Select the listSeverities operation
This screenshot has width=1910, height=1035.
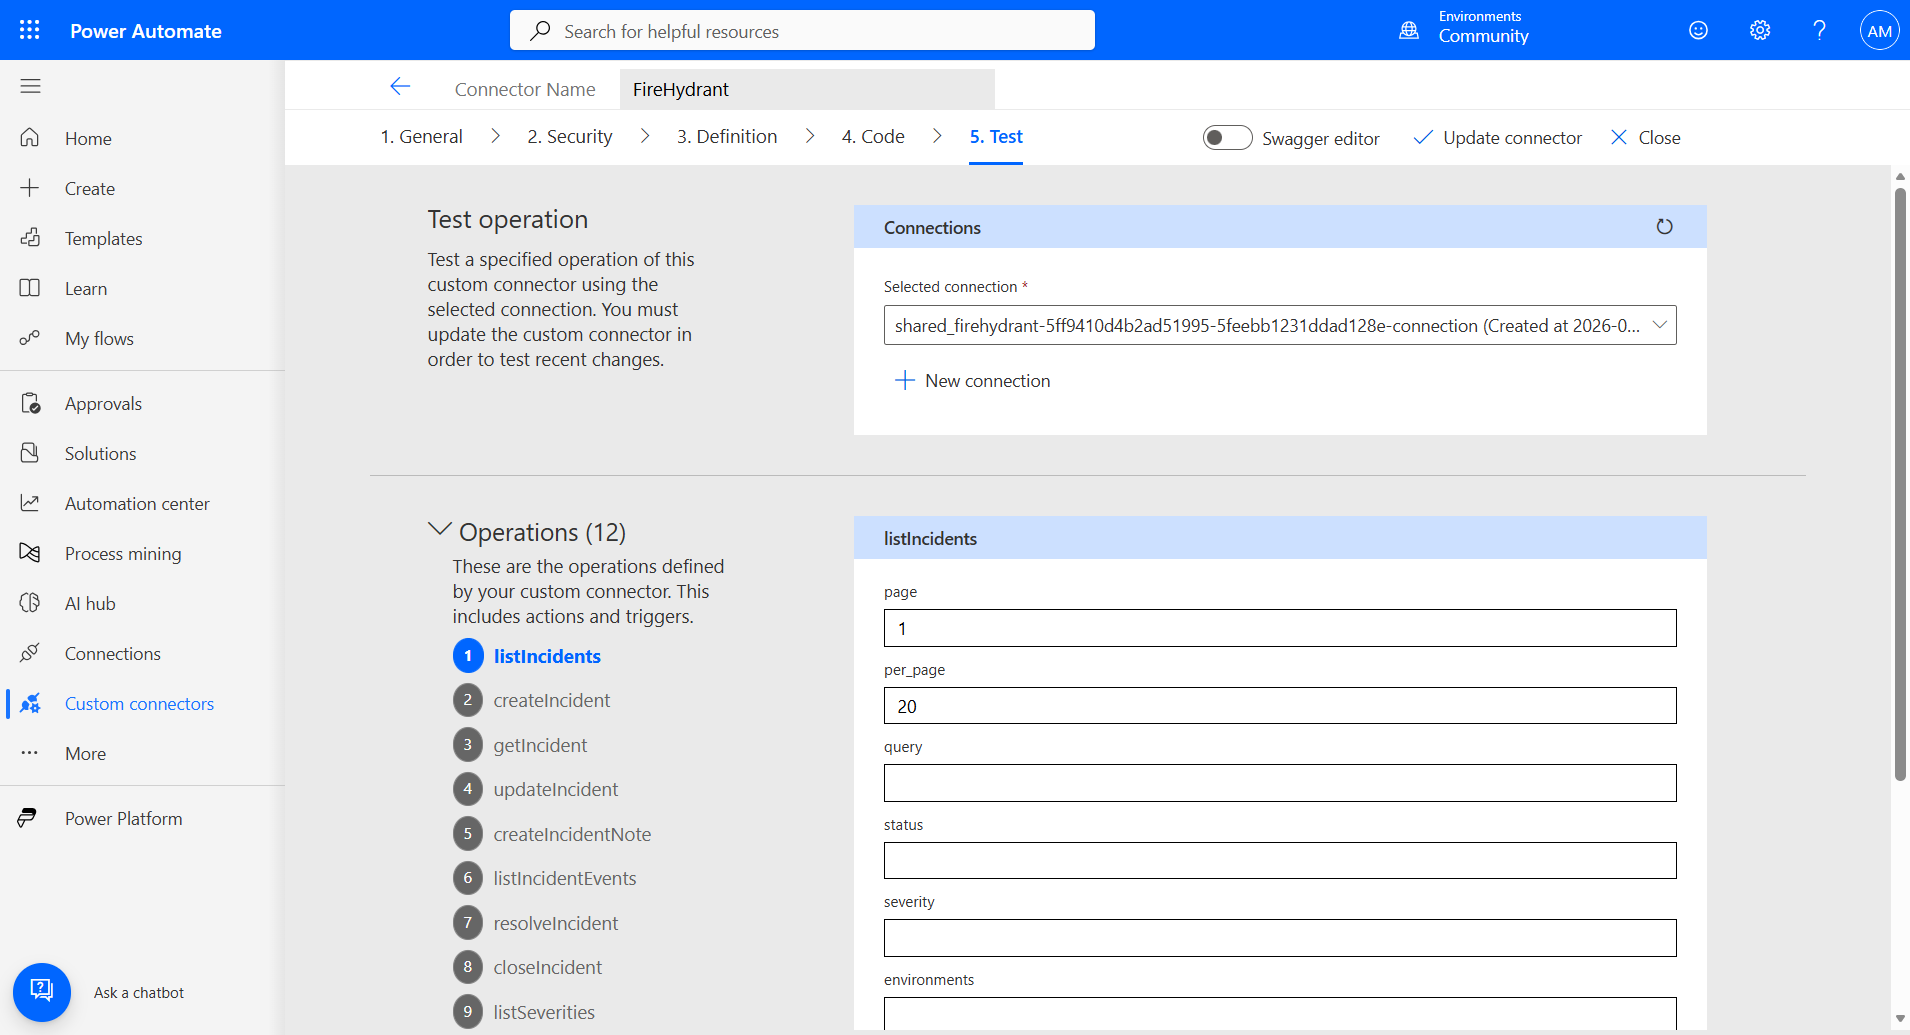click(544, 1012)
